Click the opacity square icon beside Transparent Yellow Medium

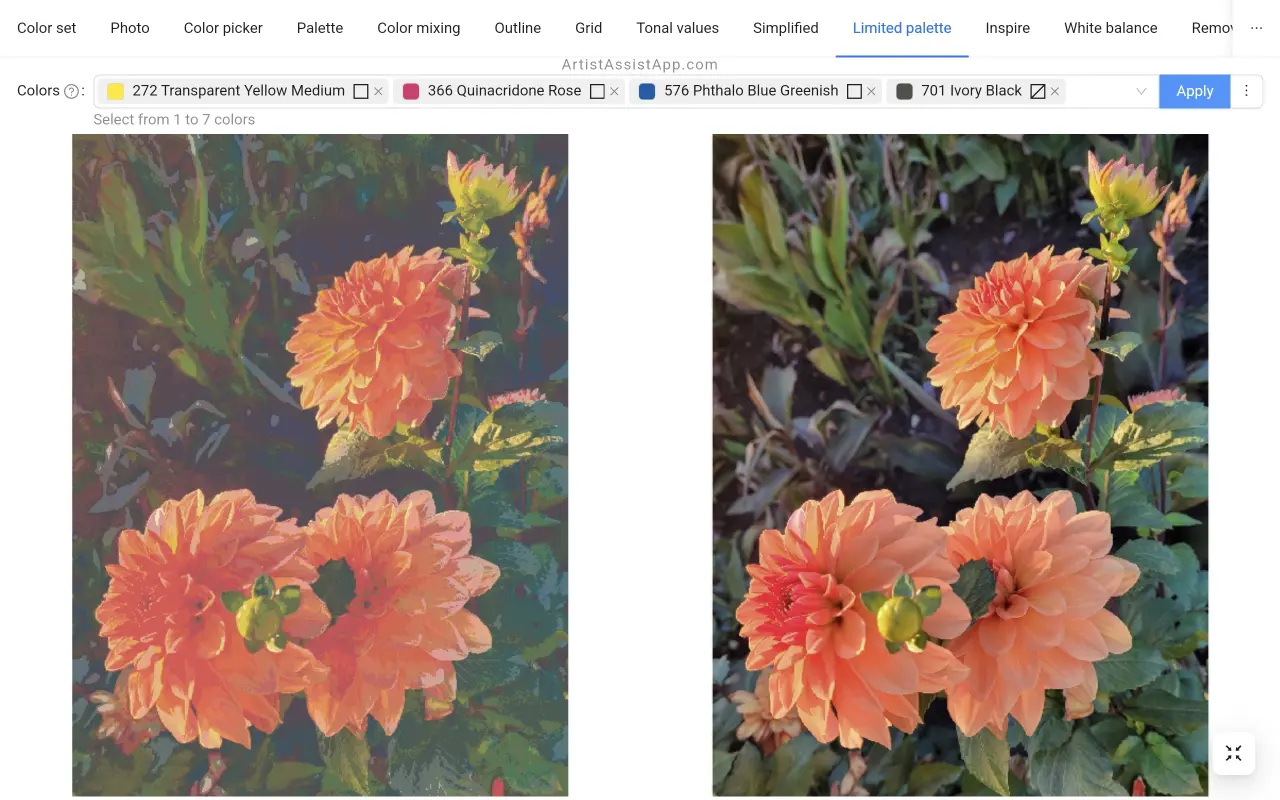point(361,91)
